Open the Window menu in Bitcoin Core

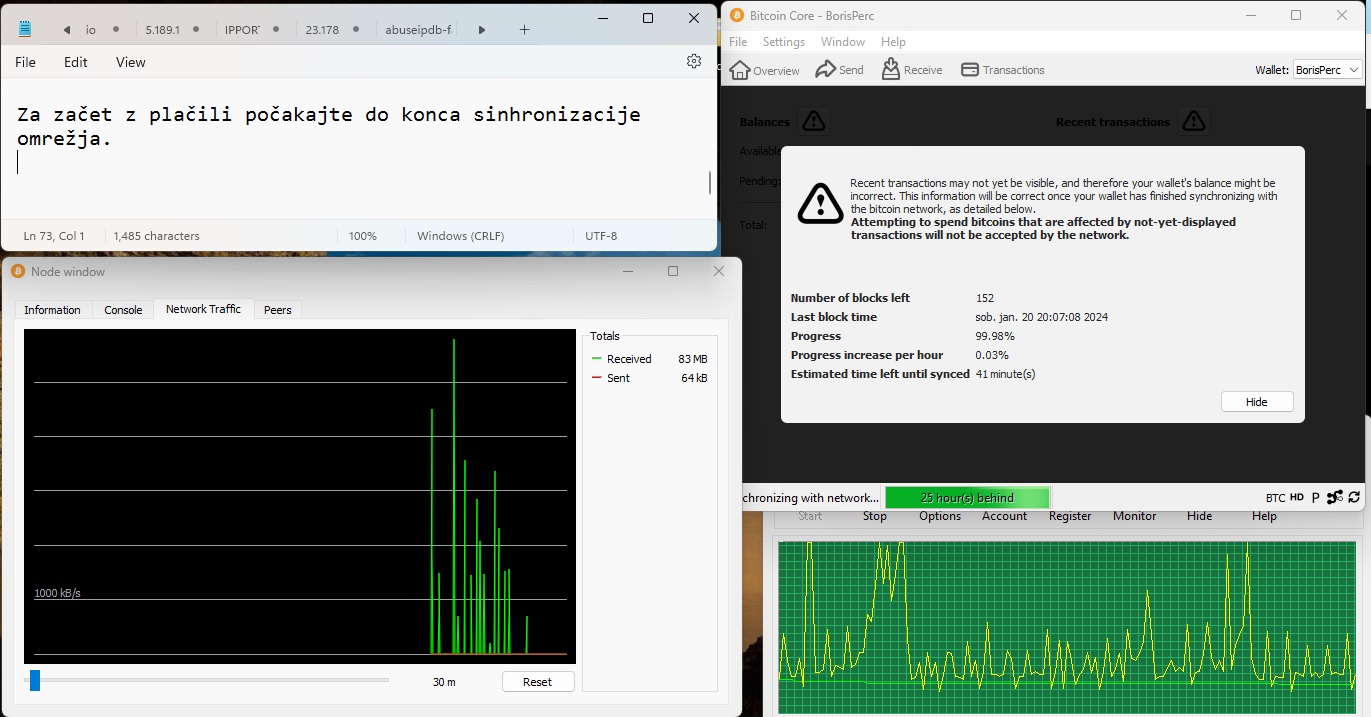coord(843,42)
